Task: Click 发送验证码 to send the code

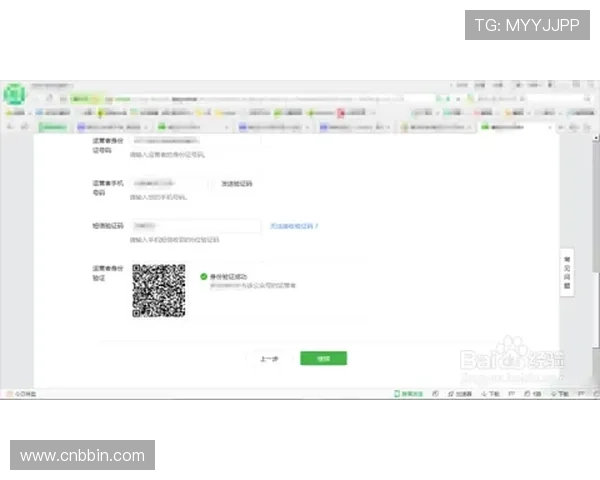Action: 236,184
